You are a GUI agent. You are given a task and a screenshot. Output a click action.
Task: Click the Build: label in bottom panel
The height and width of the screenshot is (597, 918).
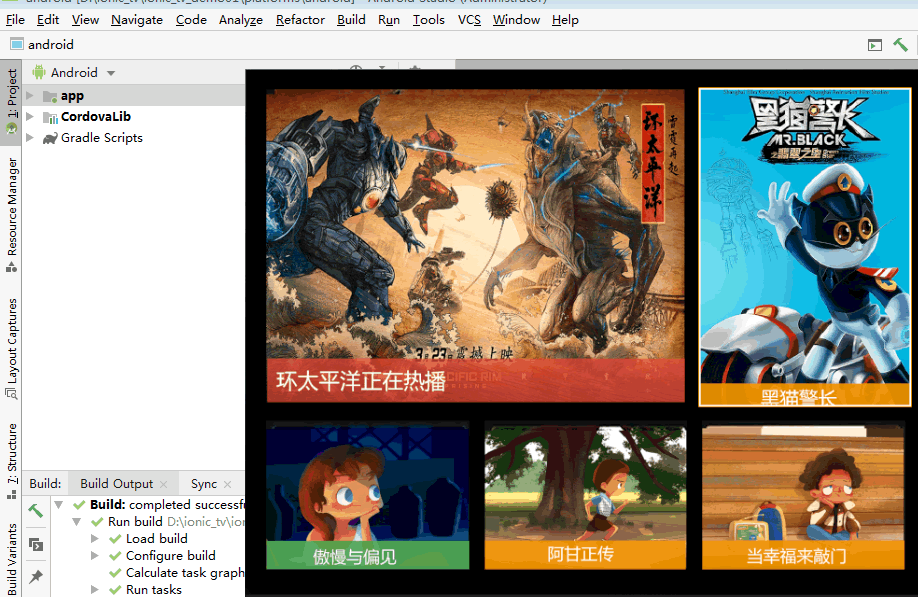coord(45,484)
